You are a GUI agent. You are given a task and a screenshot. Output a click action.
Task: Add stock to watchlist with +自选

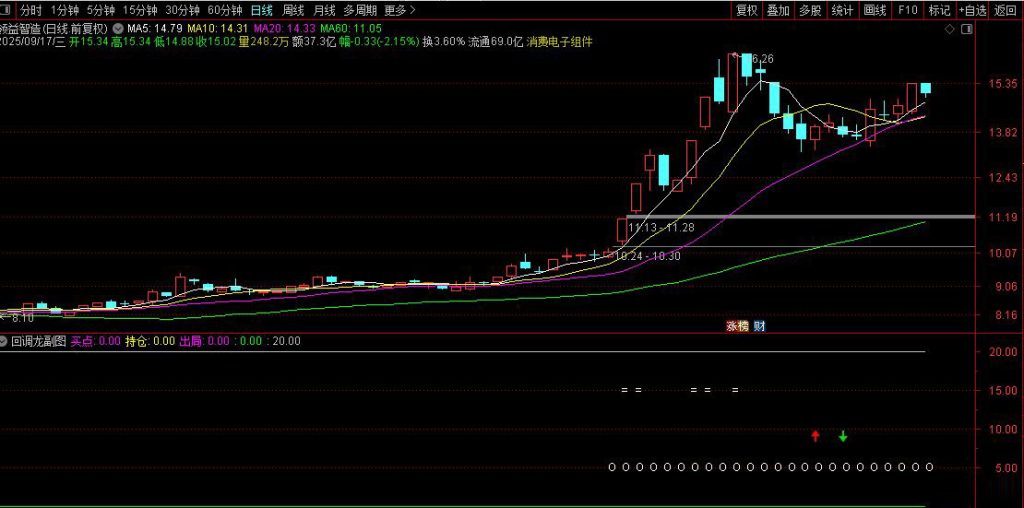coord(972,10)
